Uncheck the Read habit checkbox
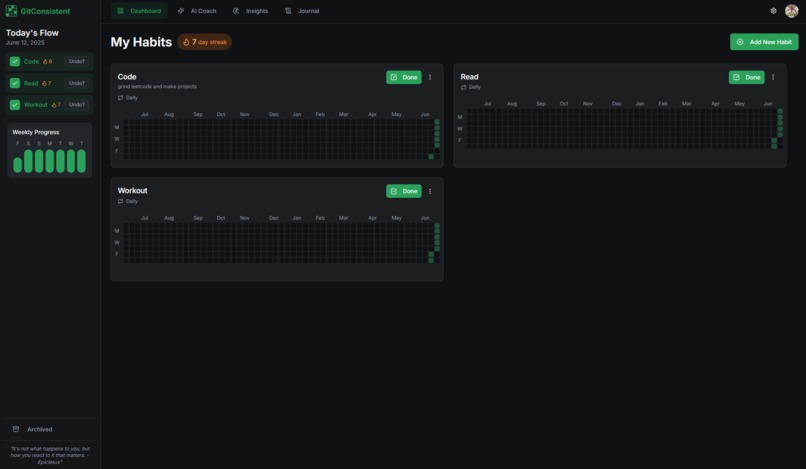The width and height of the screenshot is (806, 469). pos(15,83)
